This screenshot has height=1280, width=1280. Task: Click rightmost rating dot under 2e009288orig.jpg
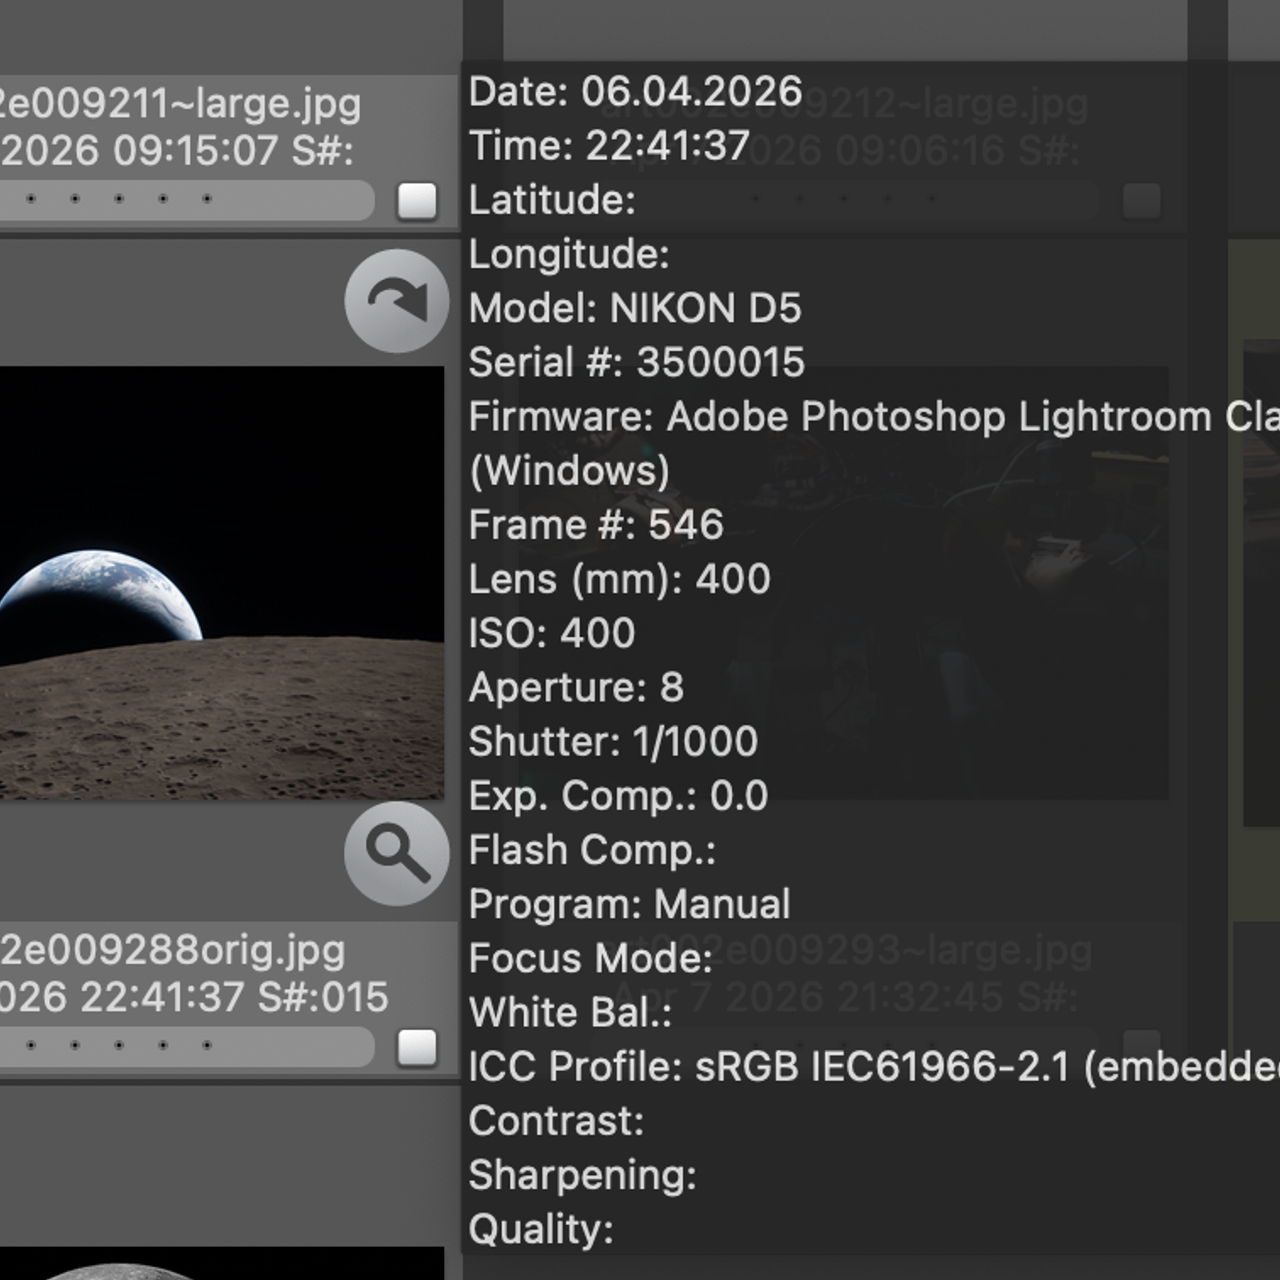point(207,1046)
